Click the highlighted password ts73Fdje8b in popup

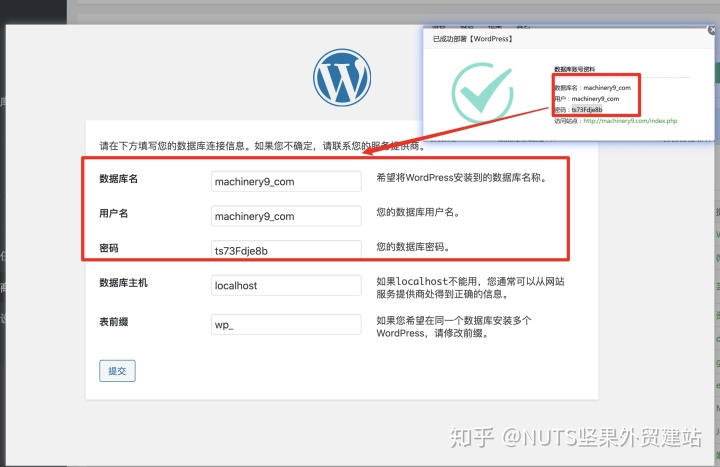pos(587,109)
